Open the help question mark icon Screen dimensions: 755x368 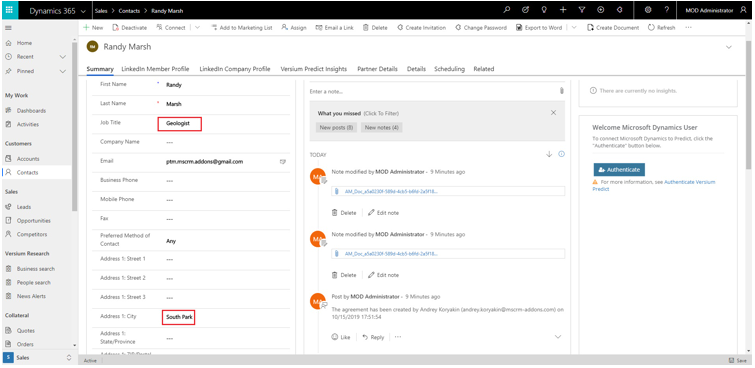pos(667,10)
